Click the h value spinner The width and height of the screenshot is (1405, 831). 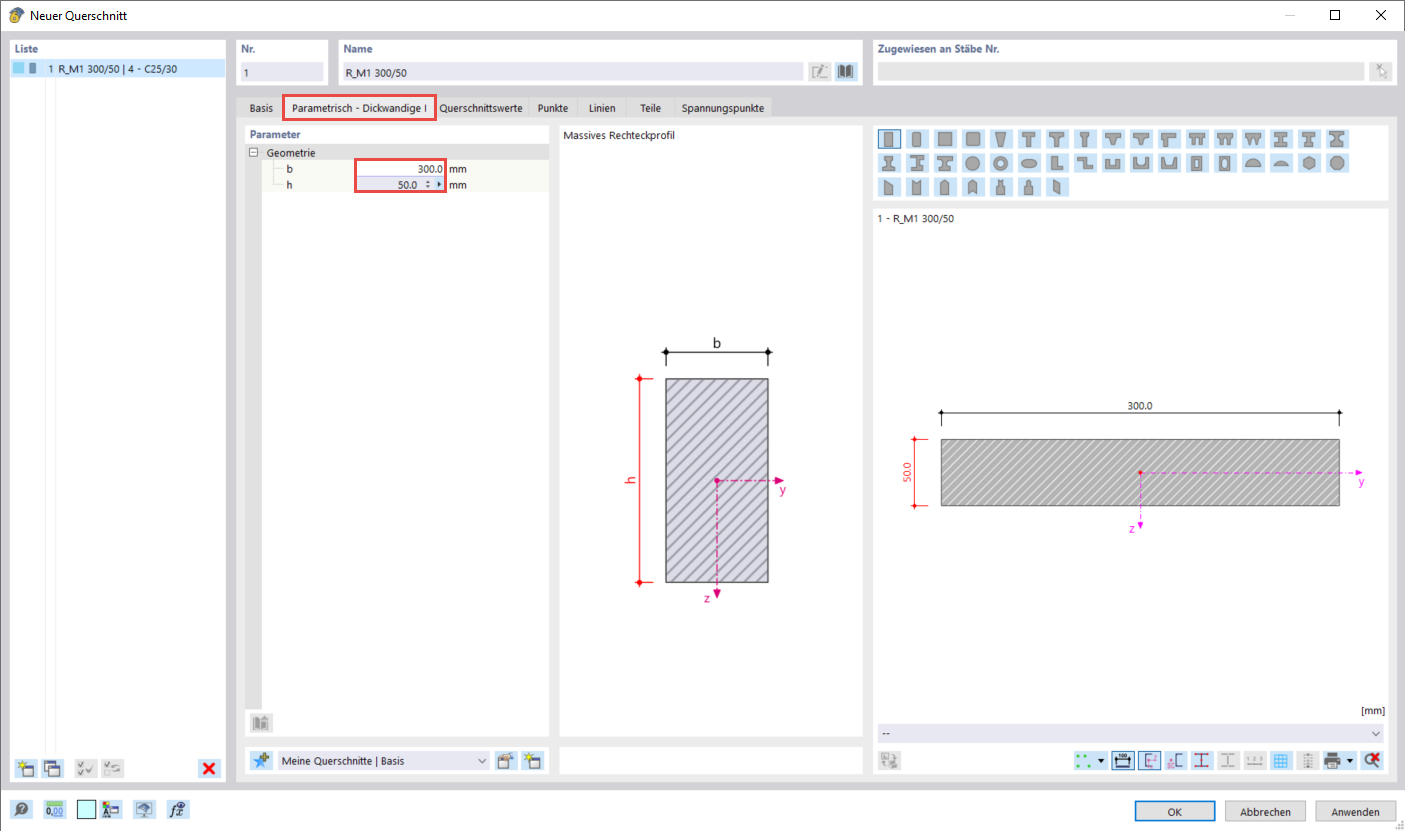coord(428,185)
